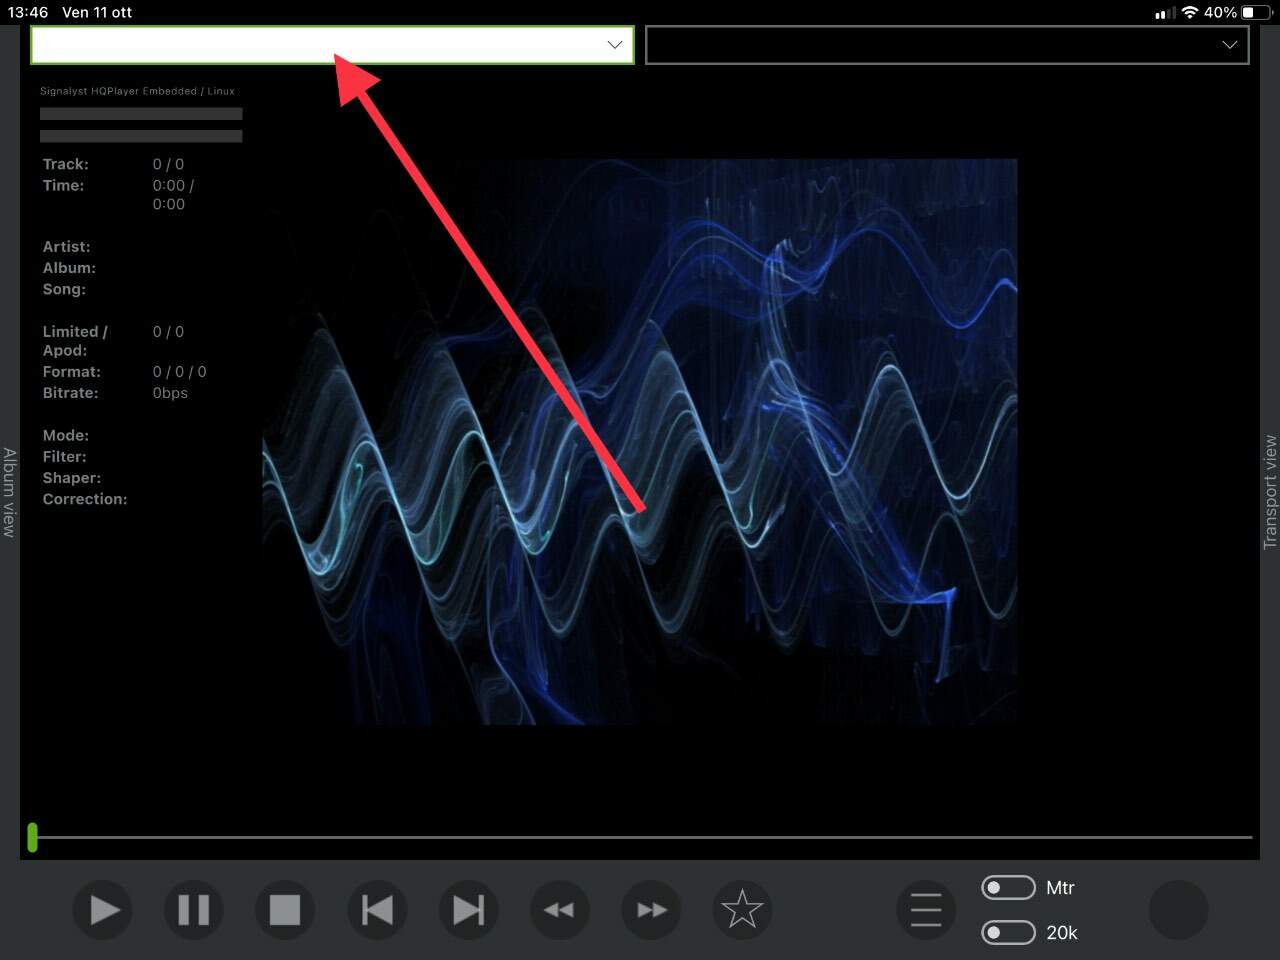The image size is (1280, 960).
Task: Toggle the 20k switch
Action: [x=1008, y=932]
